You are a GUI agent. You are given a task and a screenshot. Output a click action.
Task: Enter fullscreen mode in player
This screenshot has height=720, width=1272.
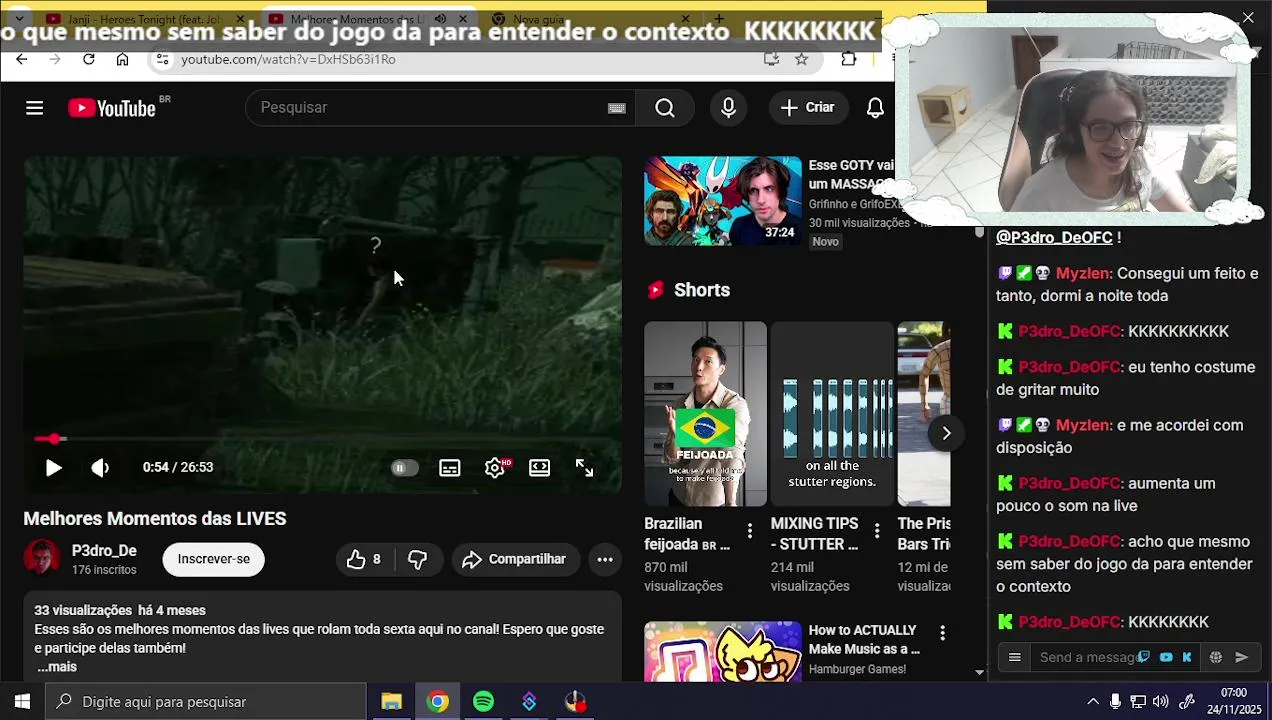tap(585, 467)
